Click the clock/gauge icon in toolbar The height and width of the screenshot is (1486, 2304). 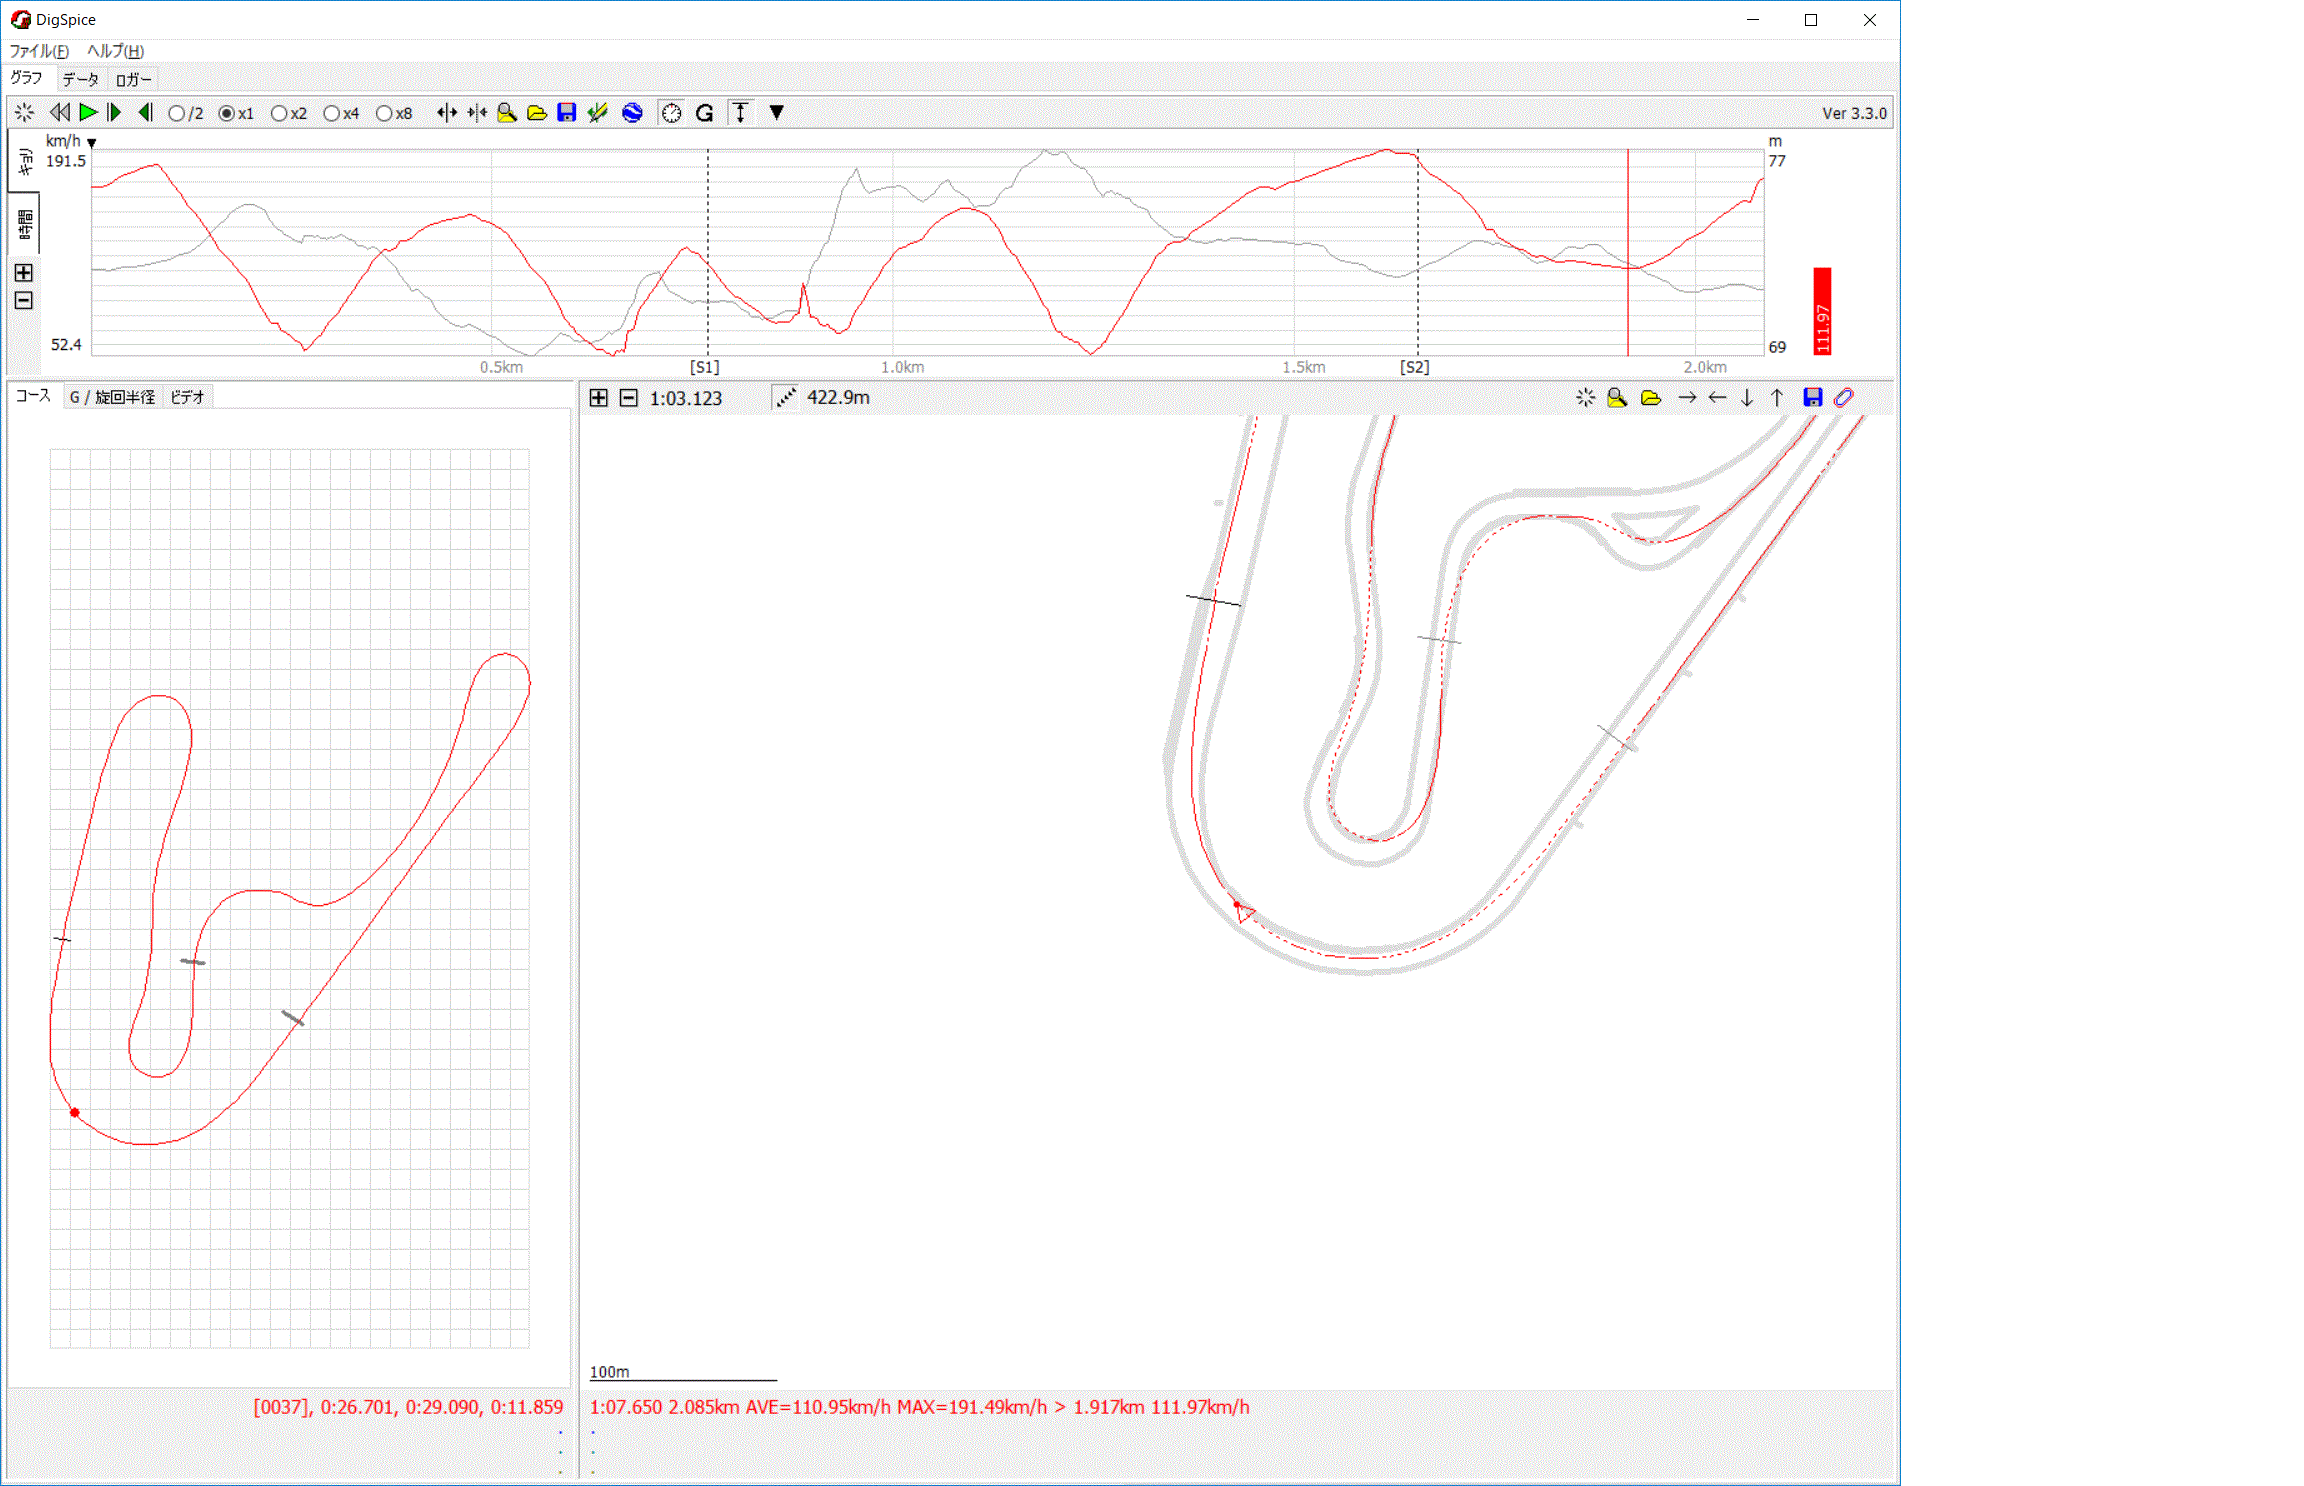tap(671, 113)
